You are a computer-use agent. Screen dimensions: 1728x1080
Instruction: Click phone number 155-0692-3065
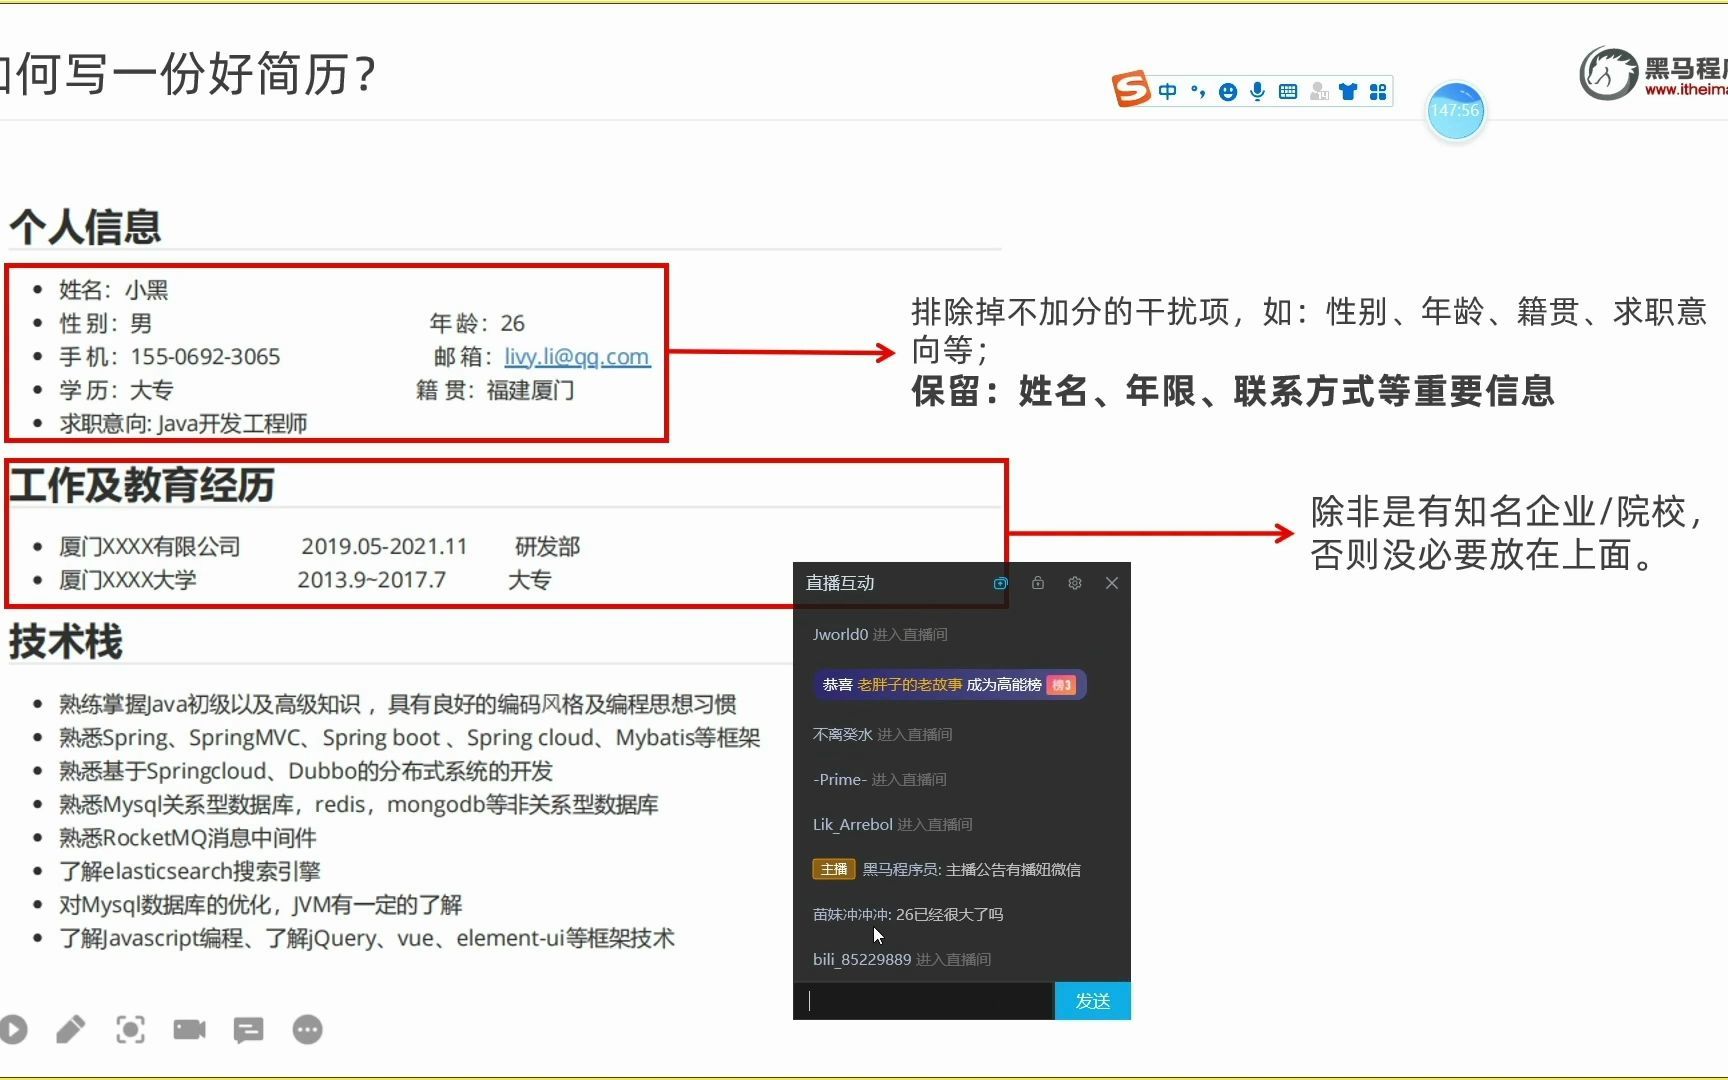pos(205,357)
